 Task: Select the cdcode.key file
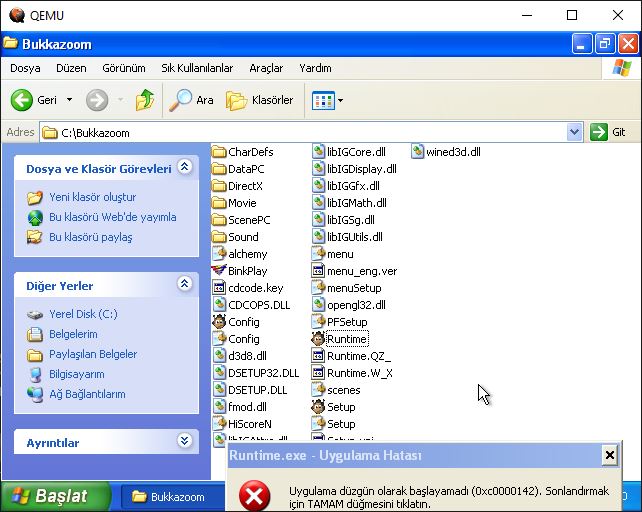248,288
